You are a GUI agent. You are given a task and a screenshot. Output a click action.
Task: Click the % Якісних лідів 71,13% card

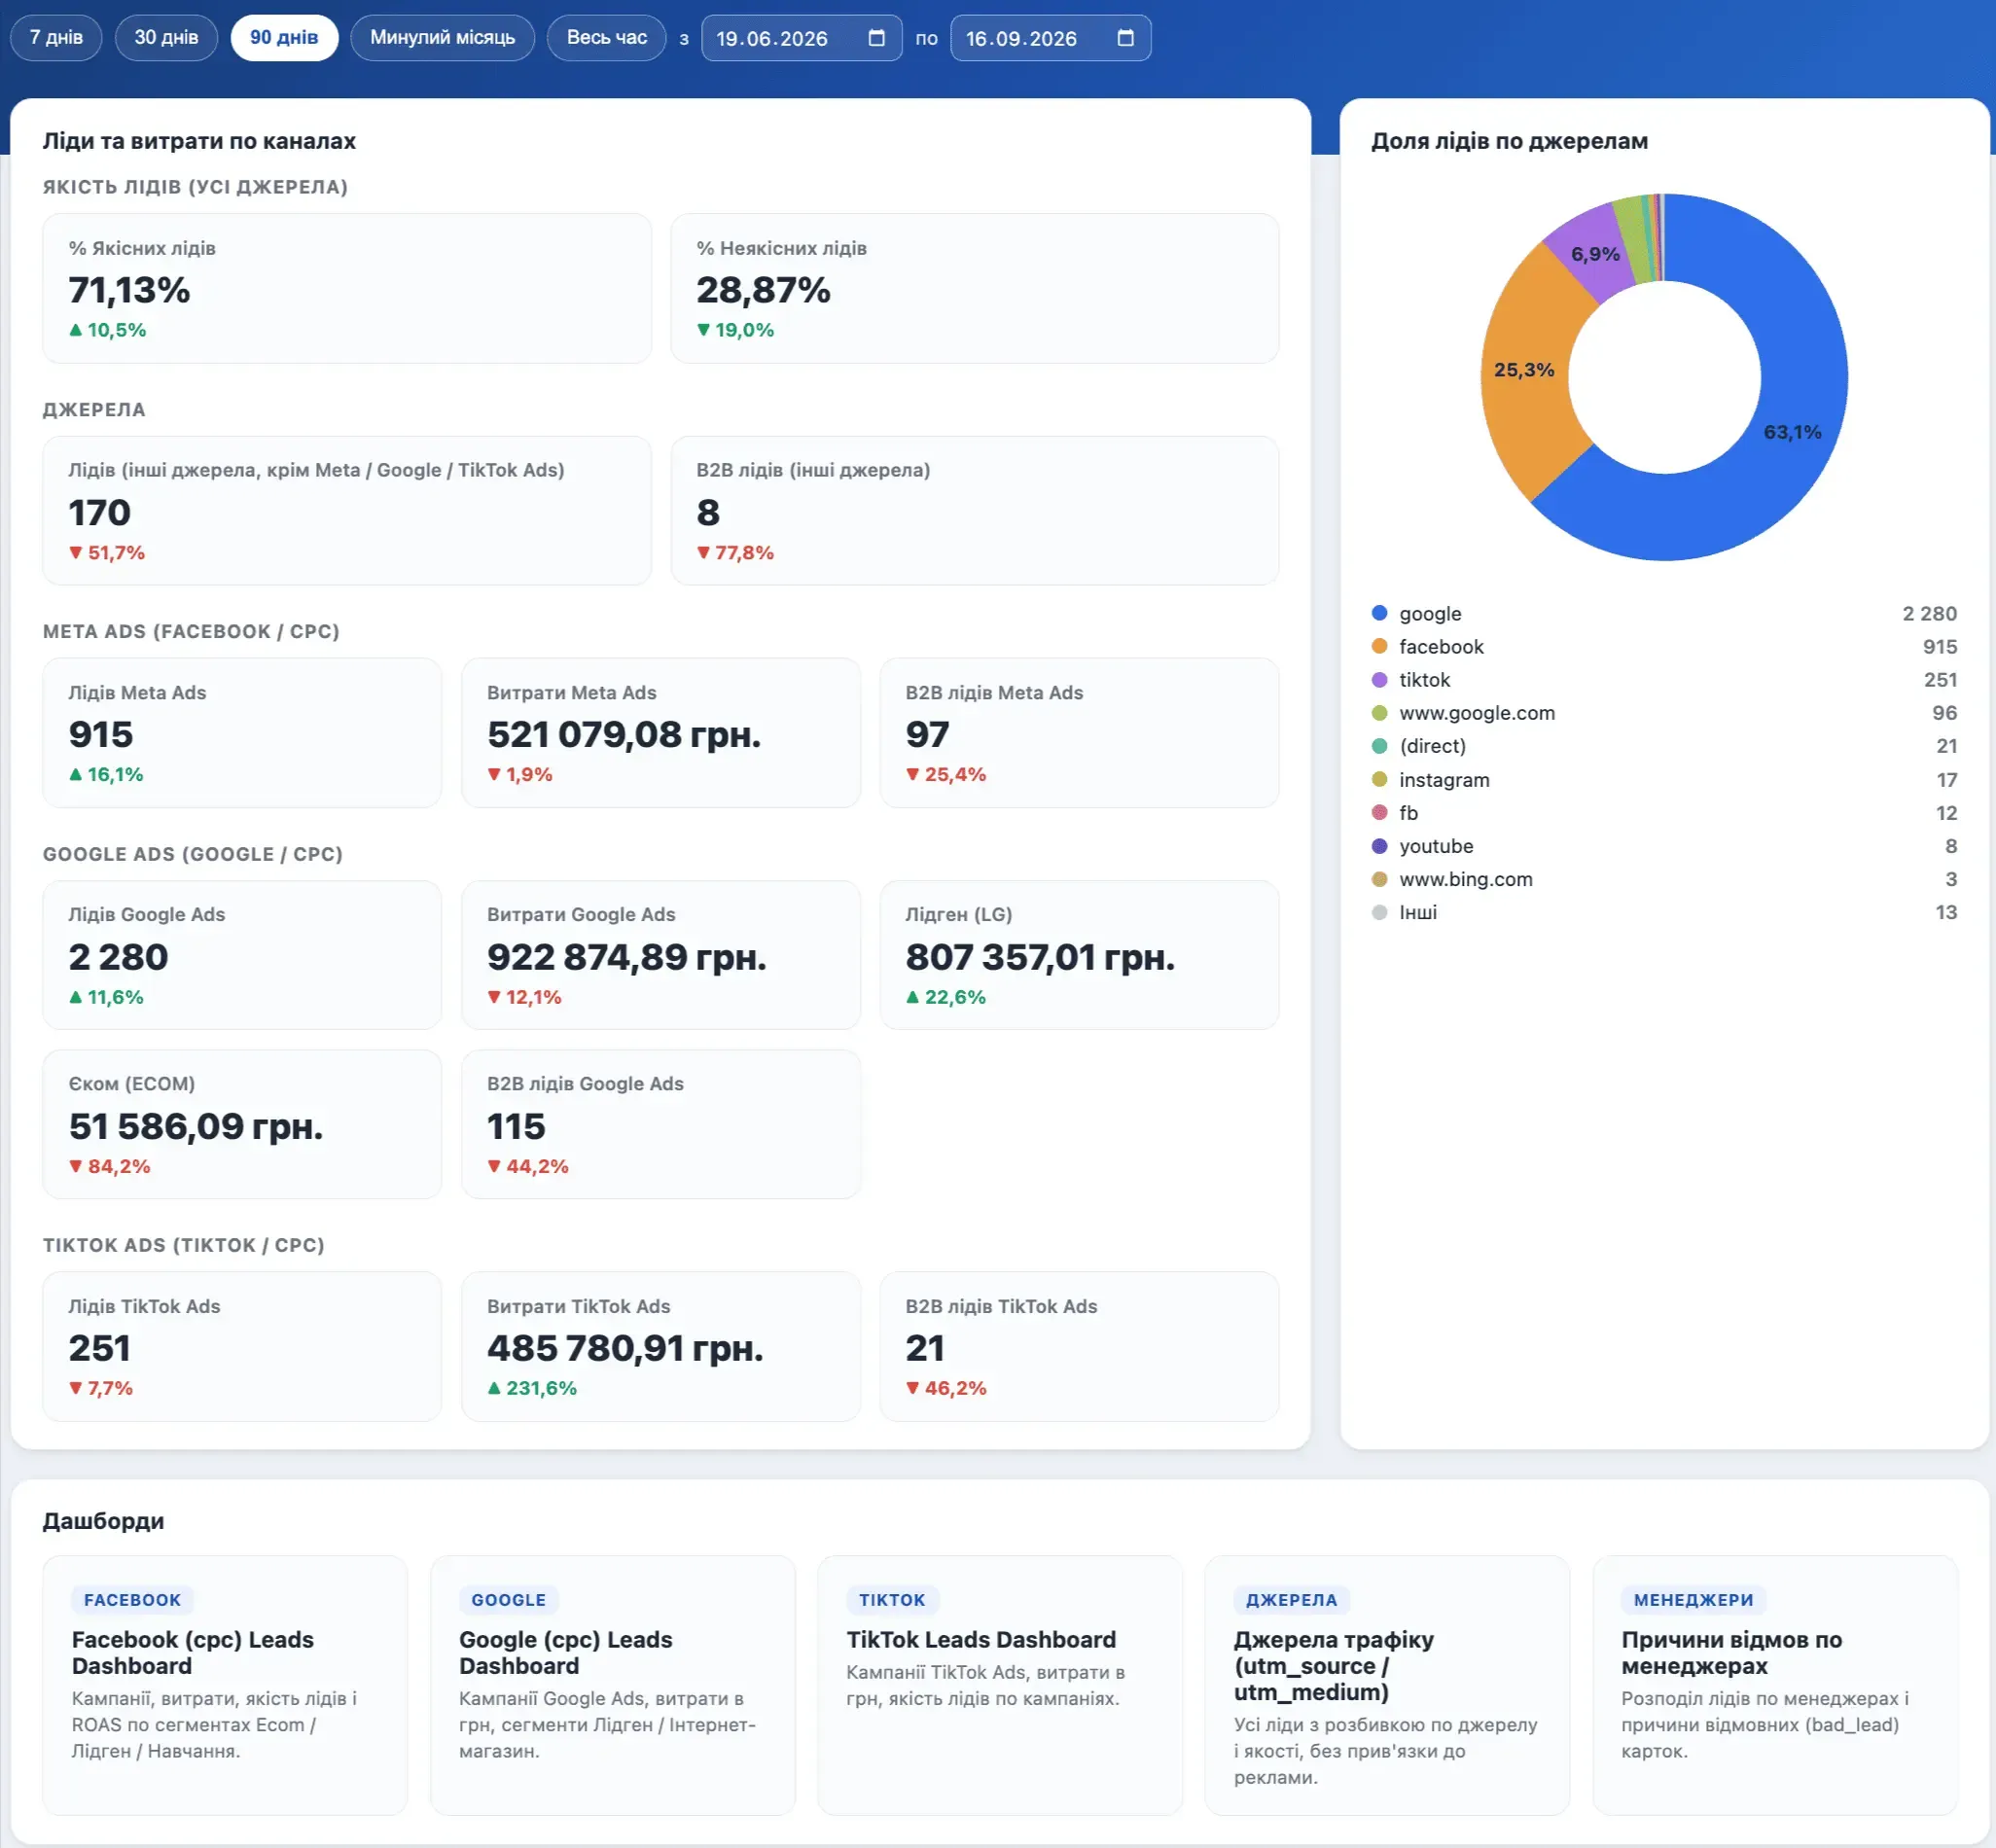click(347, 288)
